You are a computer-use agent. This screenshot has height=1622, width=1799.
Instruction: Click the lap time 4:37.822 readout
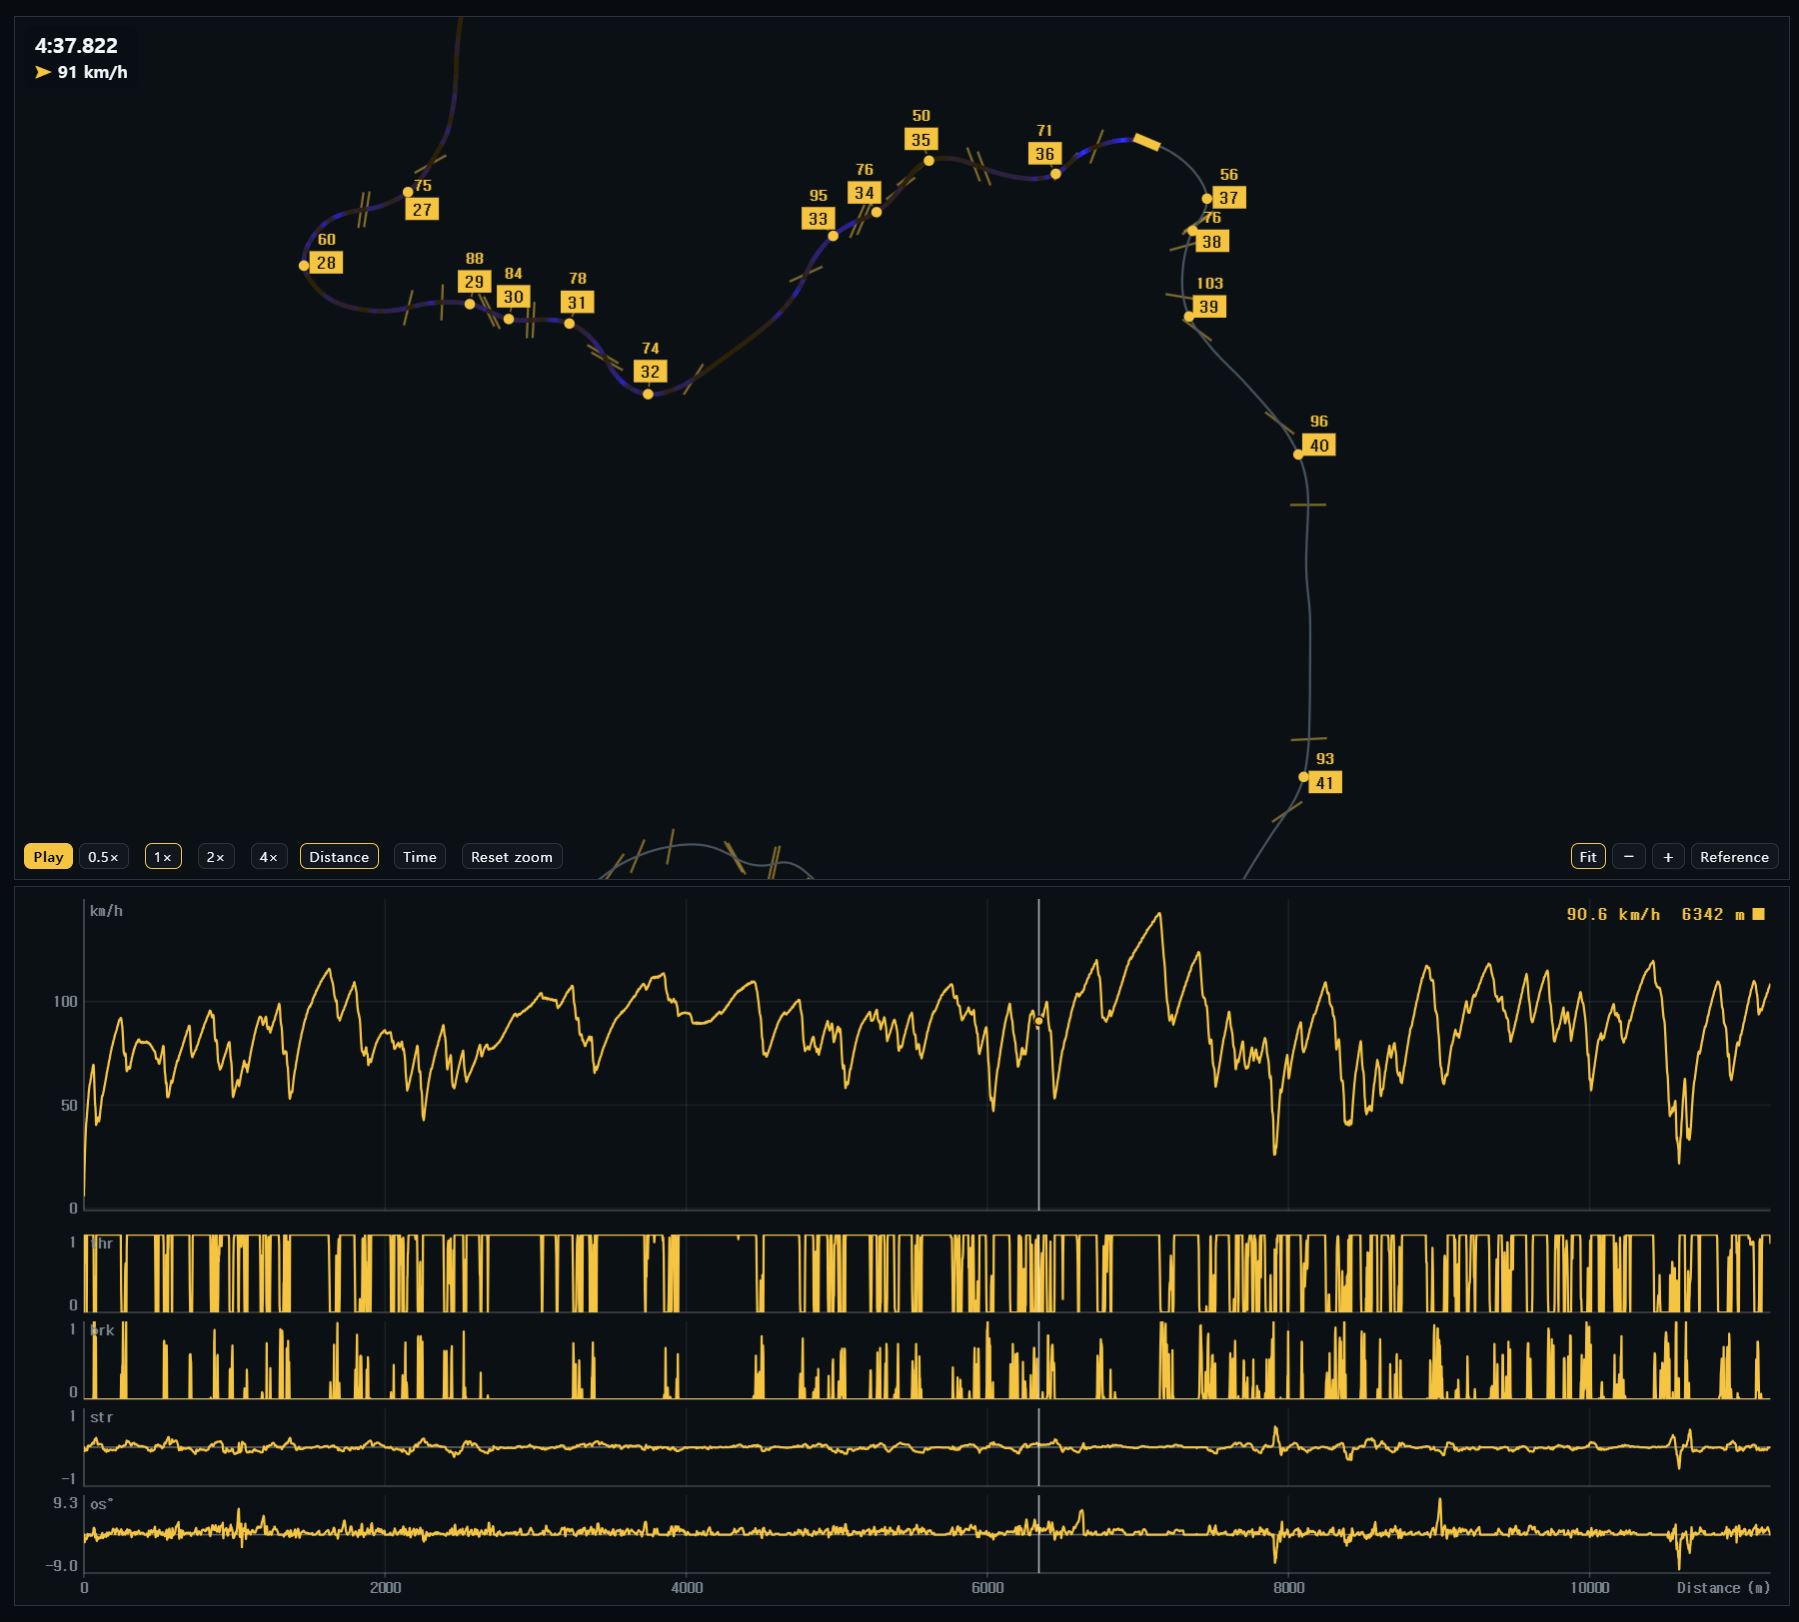[76, 46]
